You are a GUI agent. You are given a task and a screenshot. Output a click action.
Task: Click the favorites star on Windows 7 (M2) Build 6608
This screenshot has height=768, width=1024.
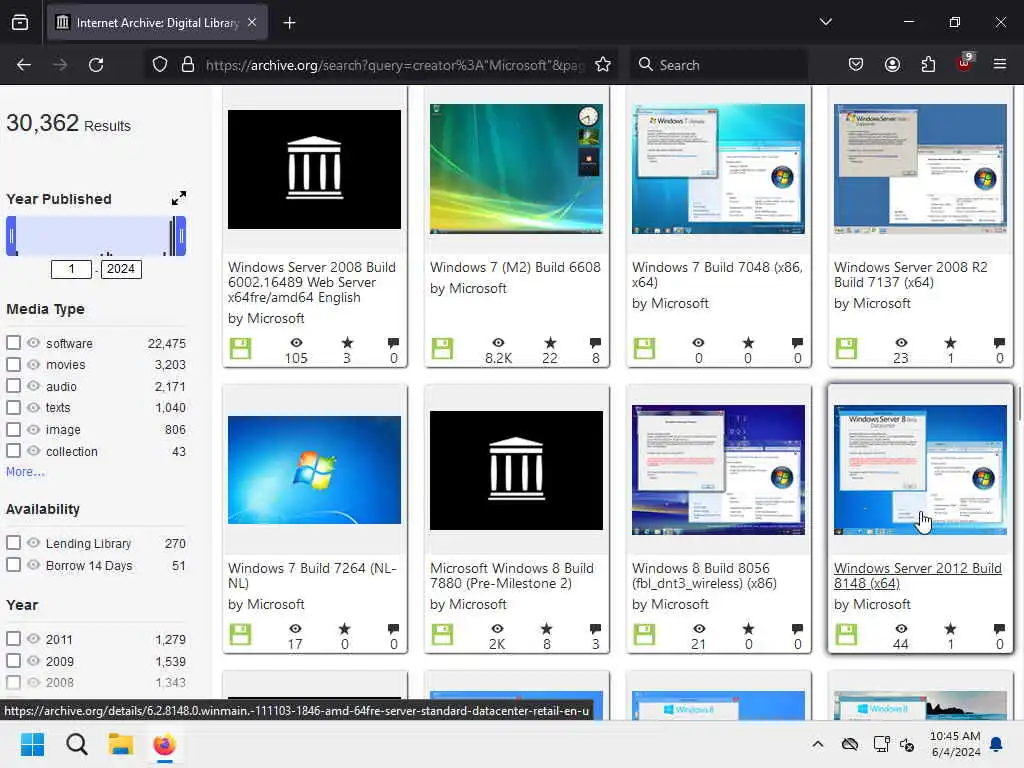coord(551,342)
